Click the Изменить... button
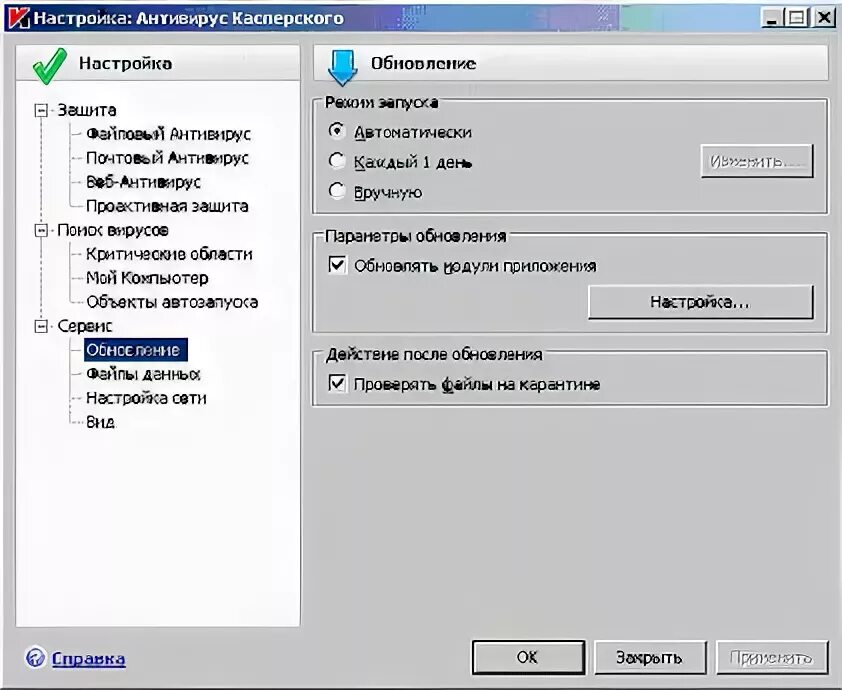The height and width of the screenshot is (690, 842). pyautogui.click(x=757, y=161)
